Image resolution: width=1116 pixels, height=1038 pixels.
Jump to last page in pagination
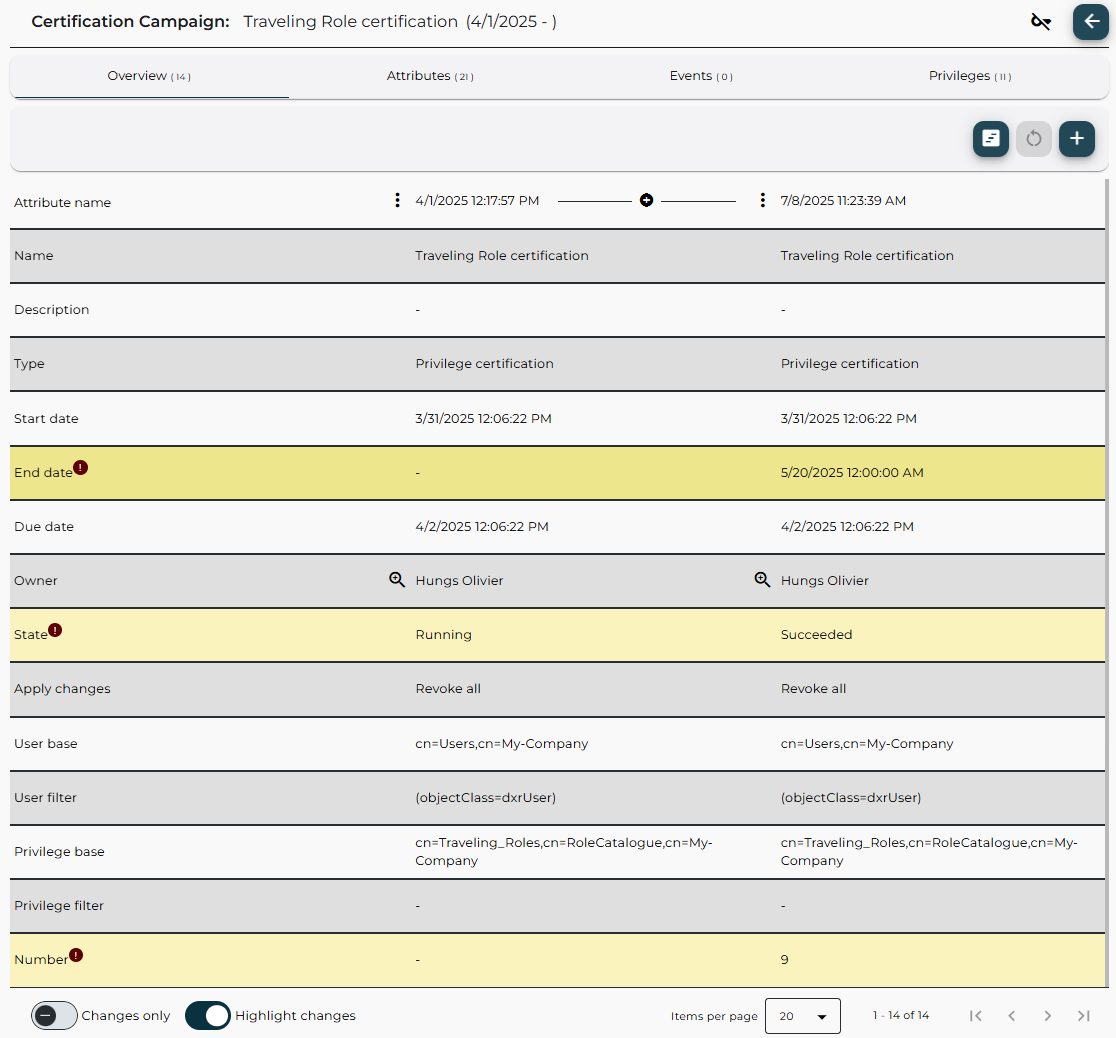[1083, 1016]
